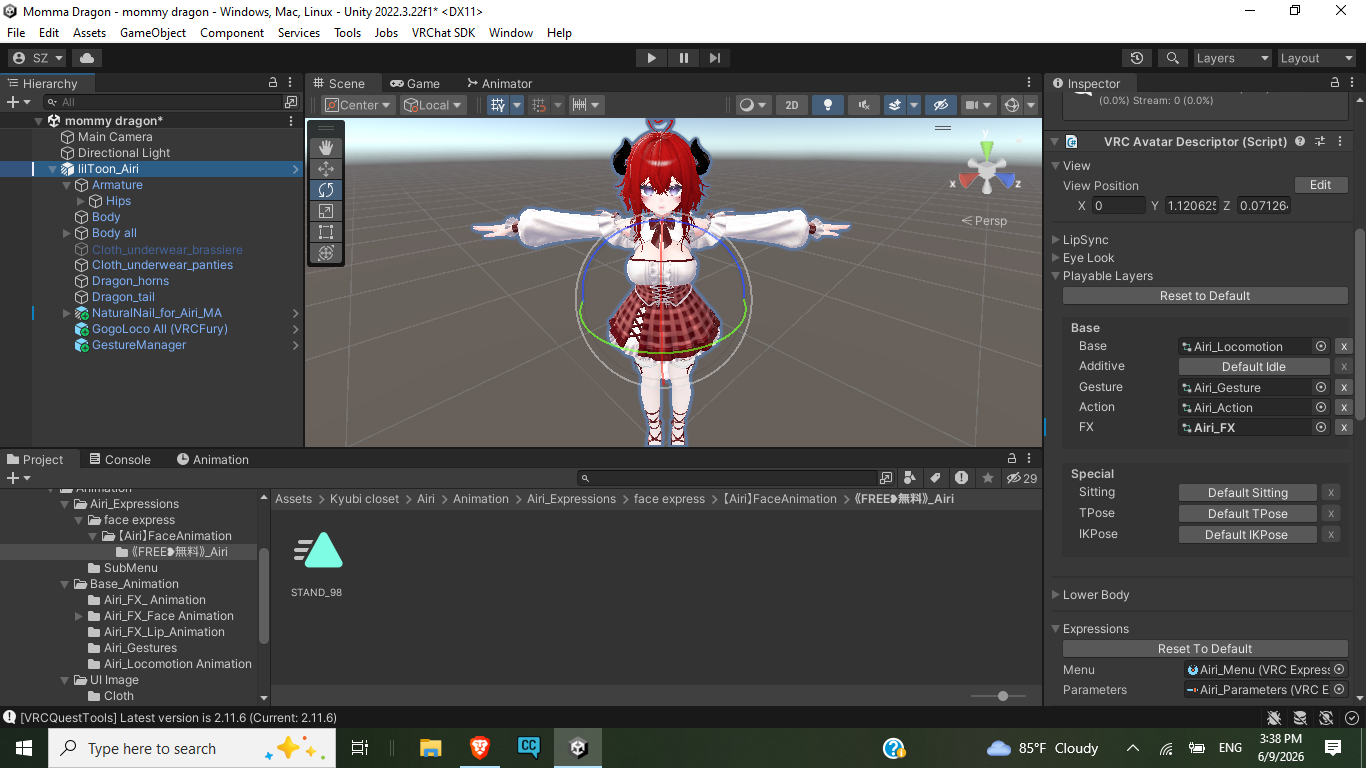The height and width of the screenshot is (768, 1366).
Task: Toggle scene effects skybox icon
Action: 895,105
